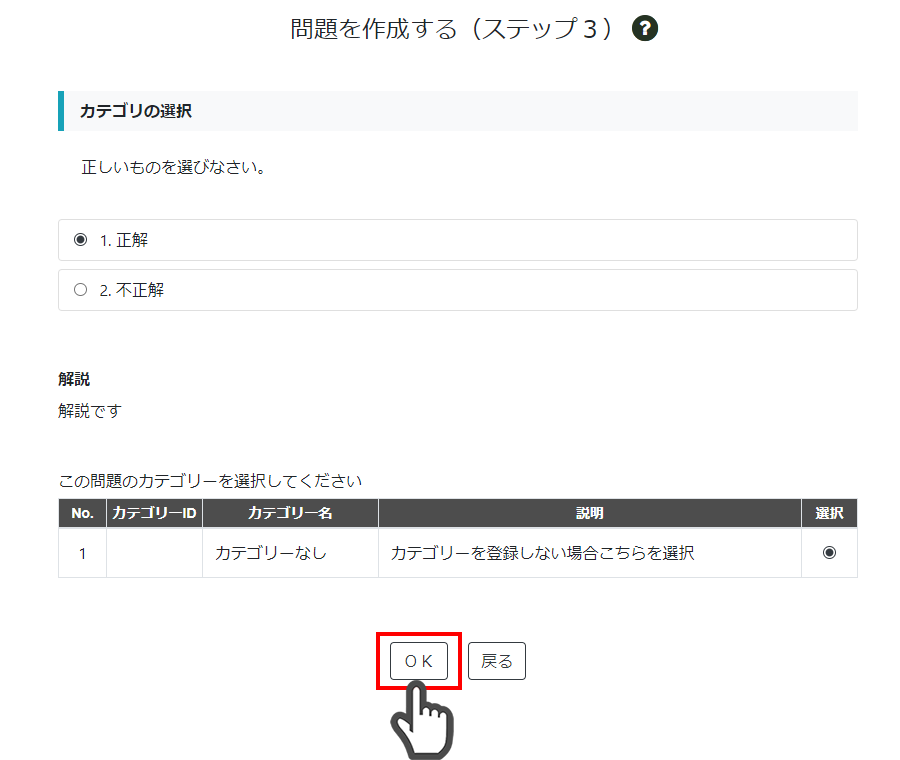Click the カテゴリーID column header
Image resolution: width=900 pixels, height=760 pixels.
point(154,513)
